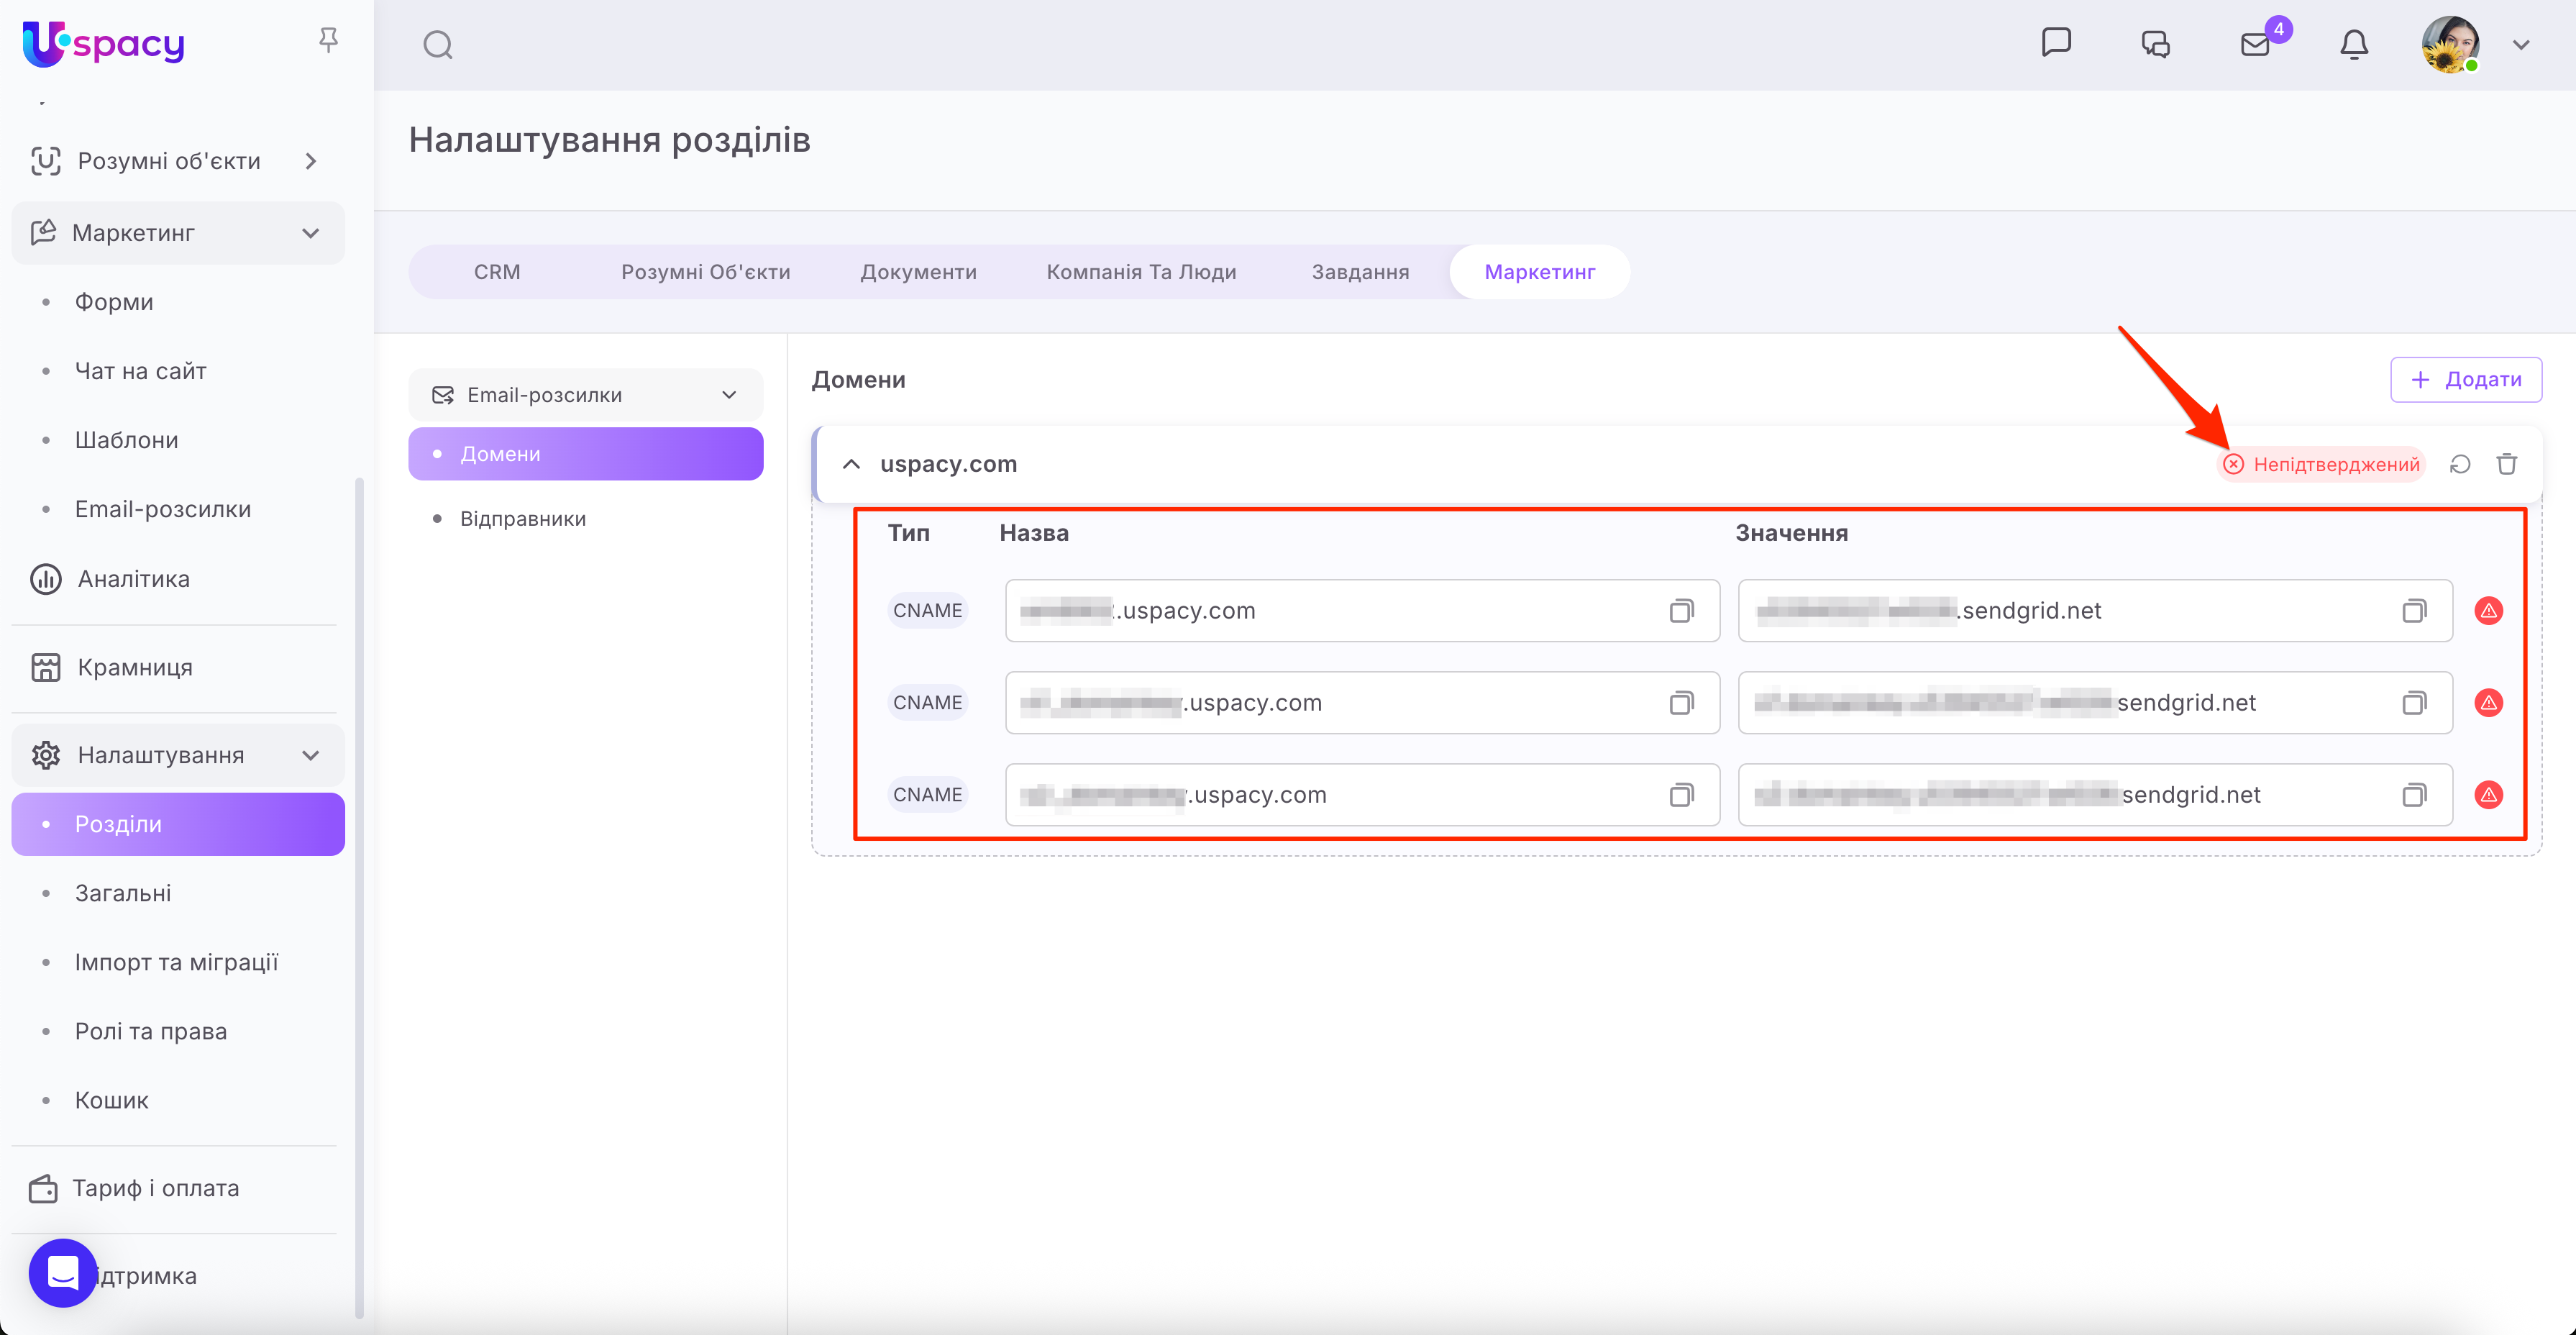Delete the uspacy.com domain with trash icon
2576x1335 pixels.
point(2507,464)
